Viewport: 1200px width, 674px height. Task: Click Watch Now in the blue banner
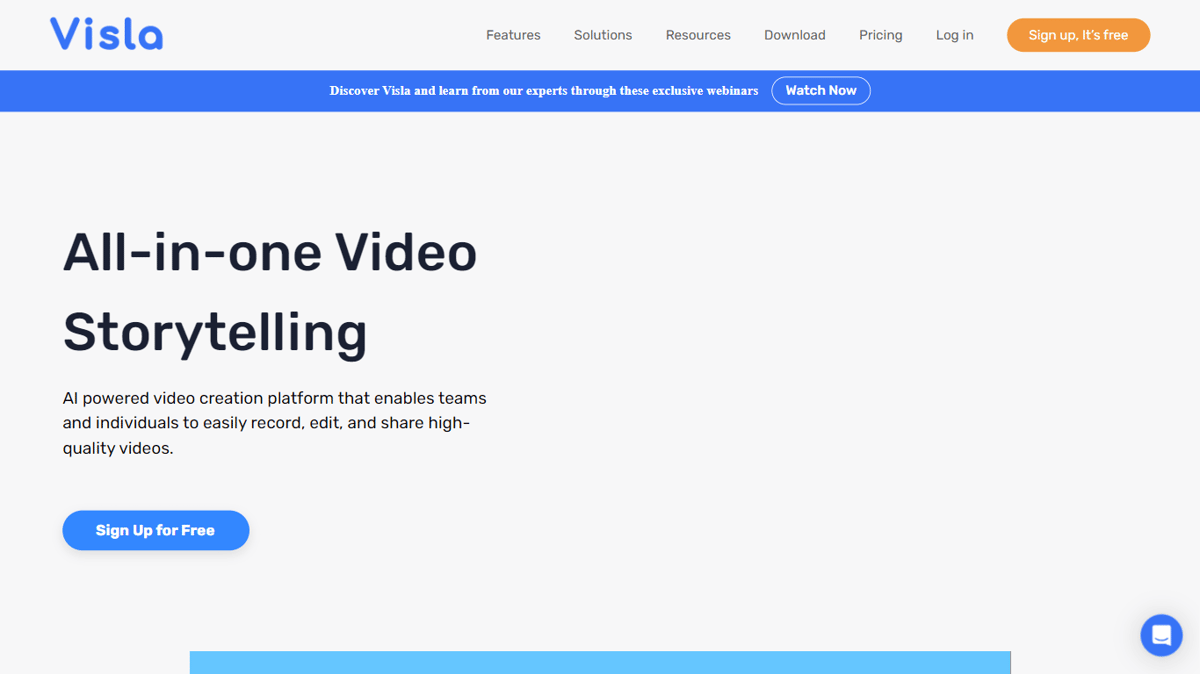point(821,91)
